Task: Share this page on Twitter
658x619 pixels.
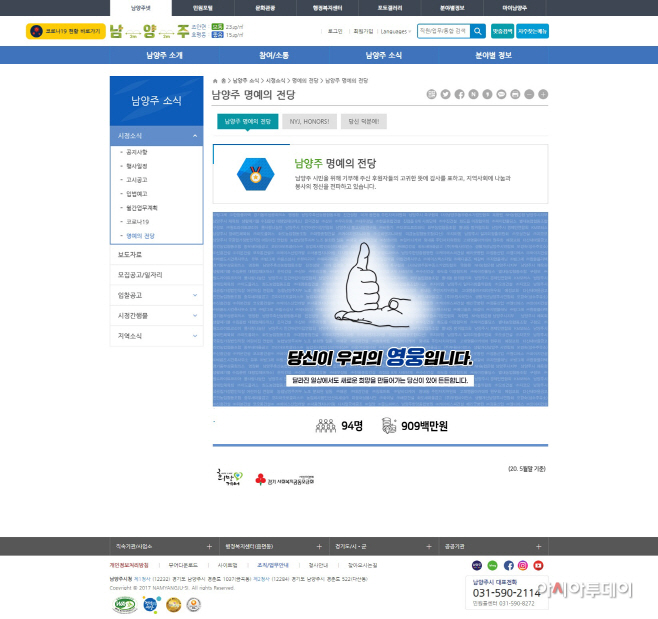Action: point(446,94)
